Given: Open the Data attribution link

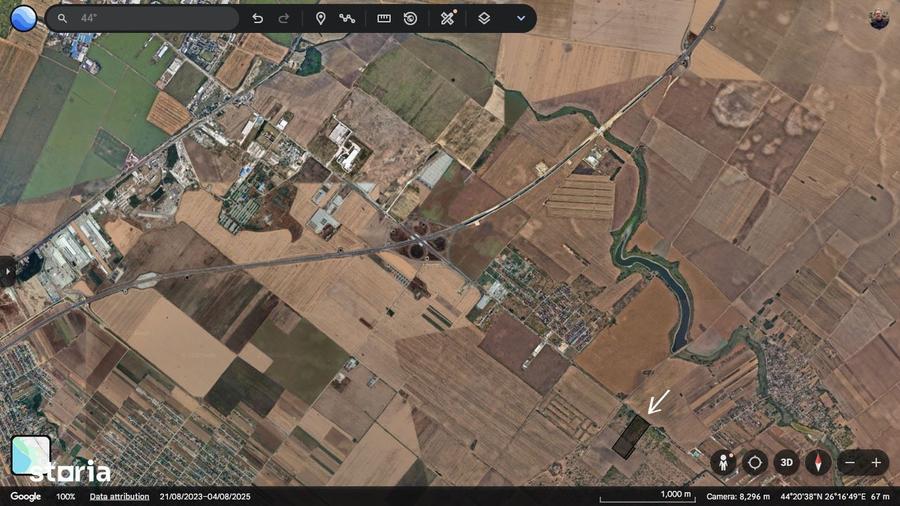Looking at the screenshot, I should [119, 496].
